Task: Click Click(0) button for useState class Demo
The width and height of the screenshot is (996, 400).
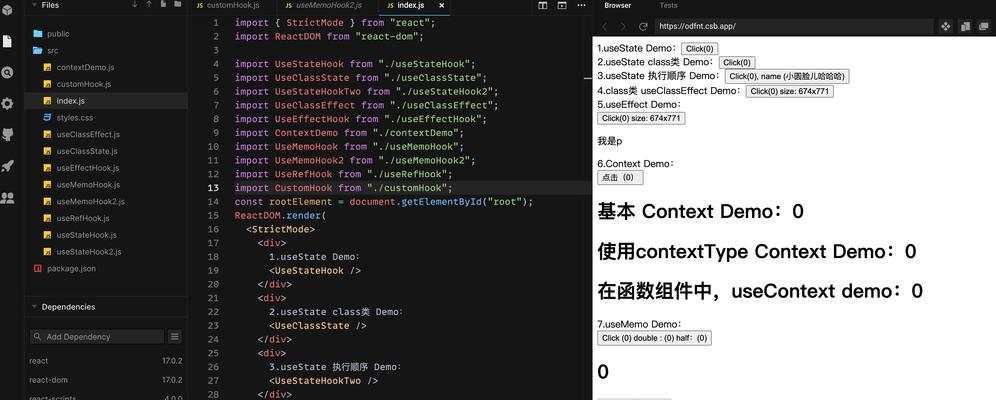Action: coord(737,62)
